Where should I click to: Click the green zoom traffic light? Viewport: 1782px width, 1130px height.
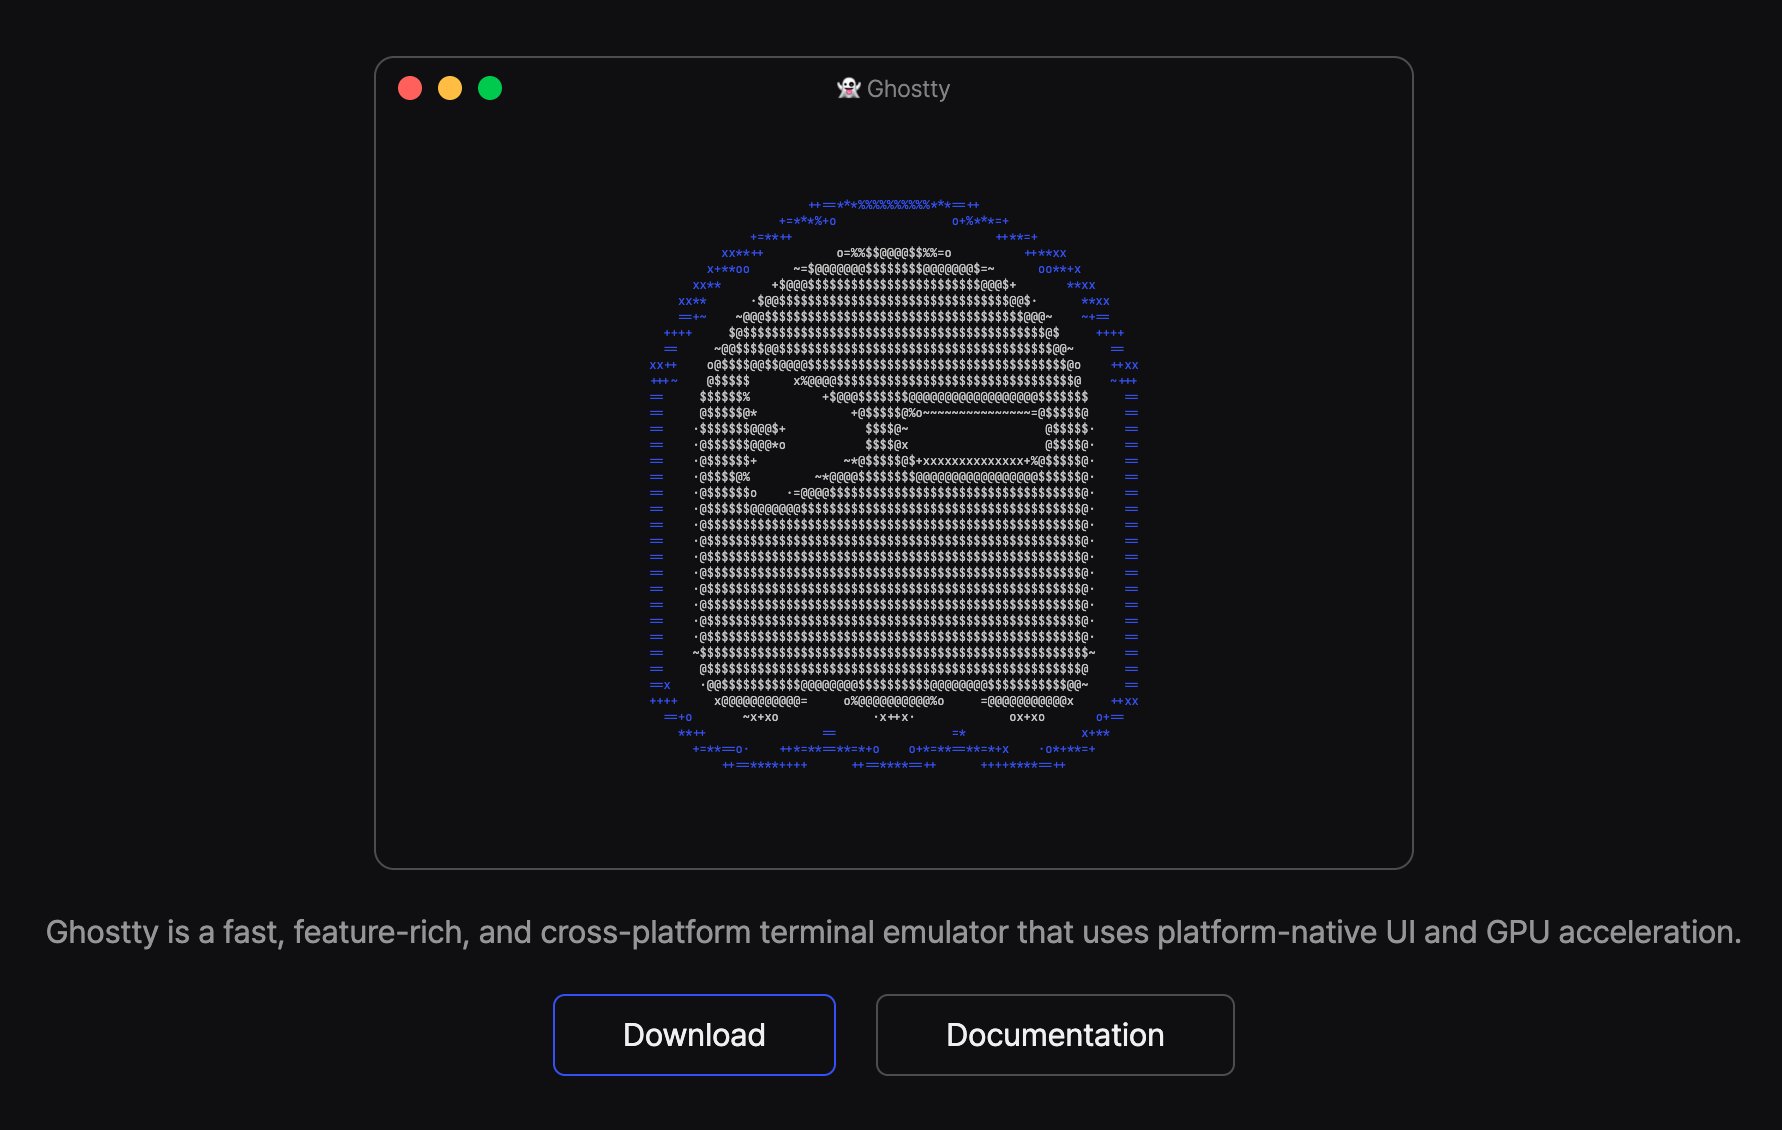[x=490, y=88]
